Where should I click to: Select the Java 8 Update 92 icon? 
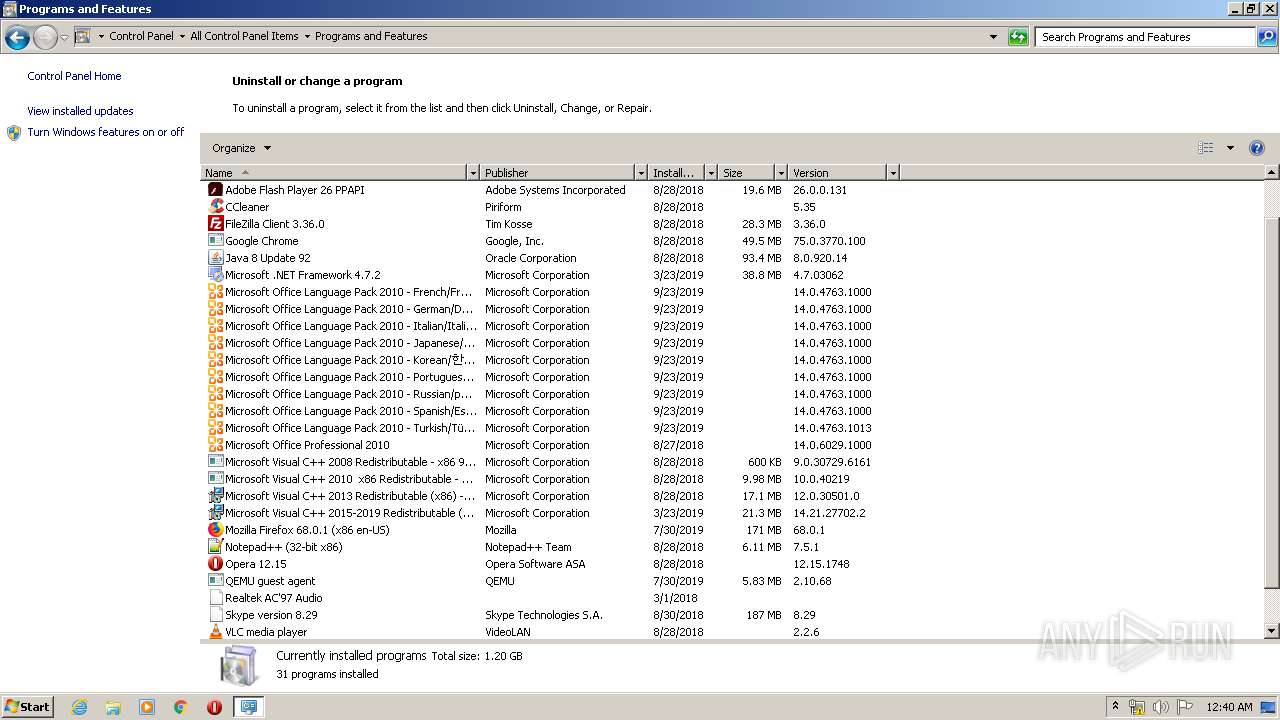pos(215,258)
